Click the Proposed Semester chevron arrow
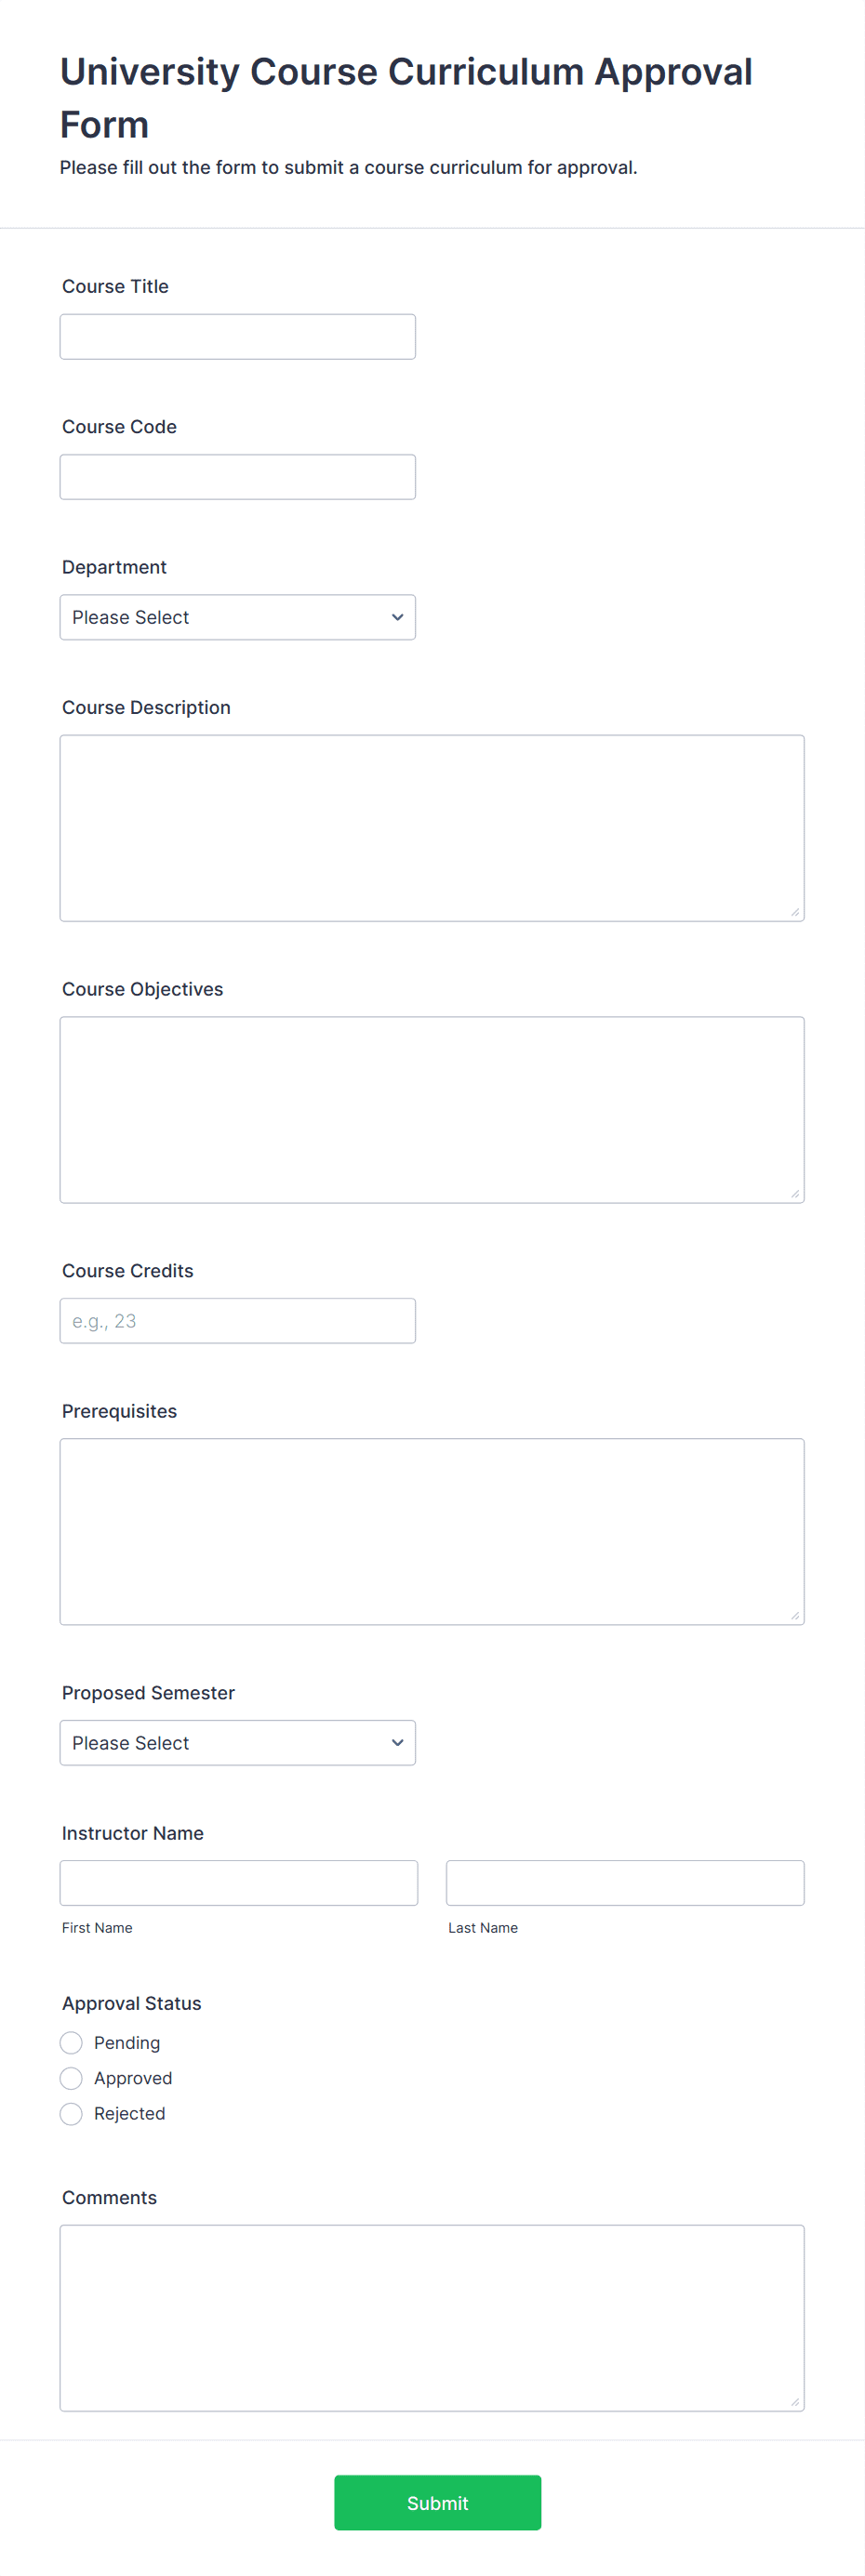 click(397, 1743)
